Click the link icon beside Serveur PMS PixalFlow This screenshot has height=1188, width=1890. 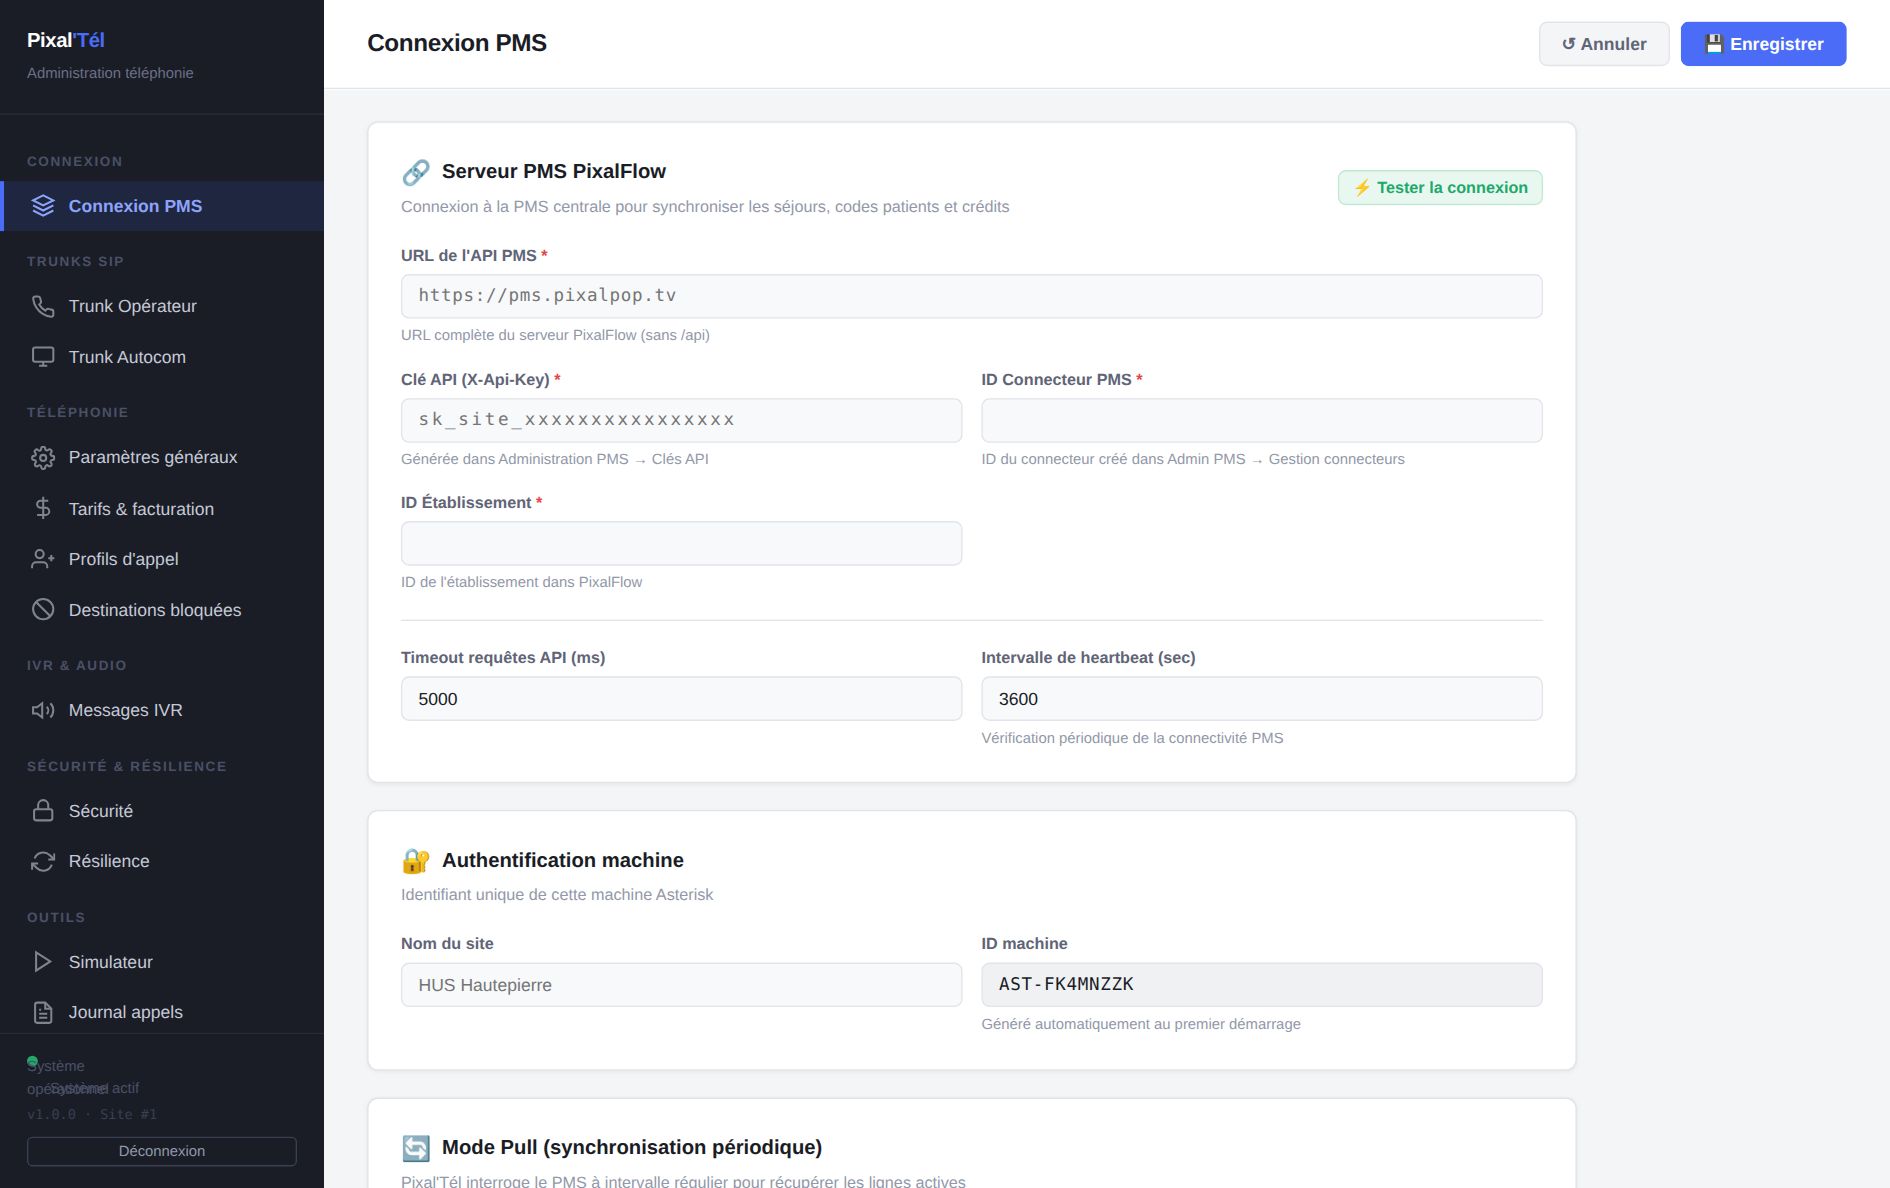point(416,172)
